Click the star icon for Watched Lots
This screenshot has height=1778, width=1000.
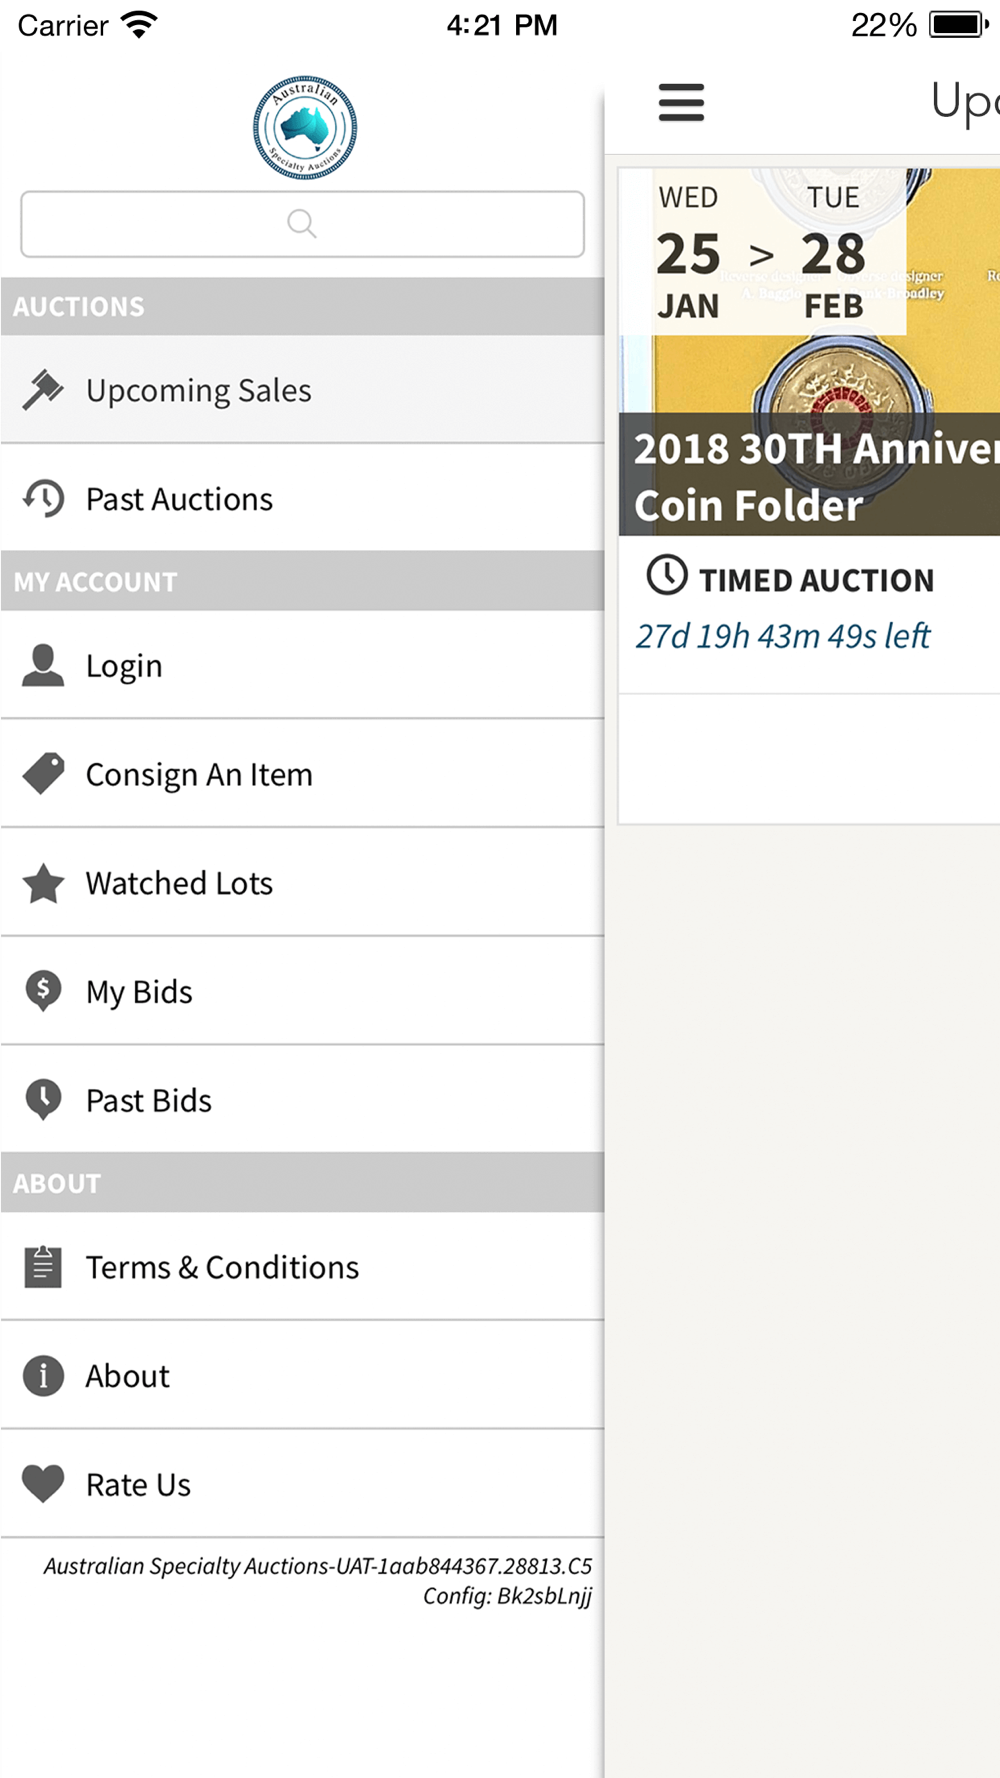point(43,884)
